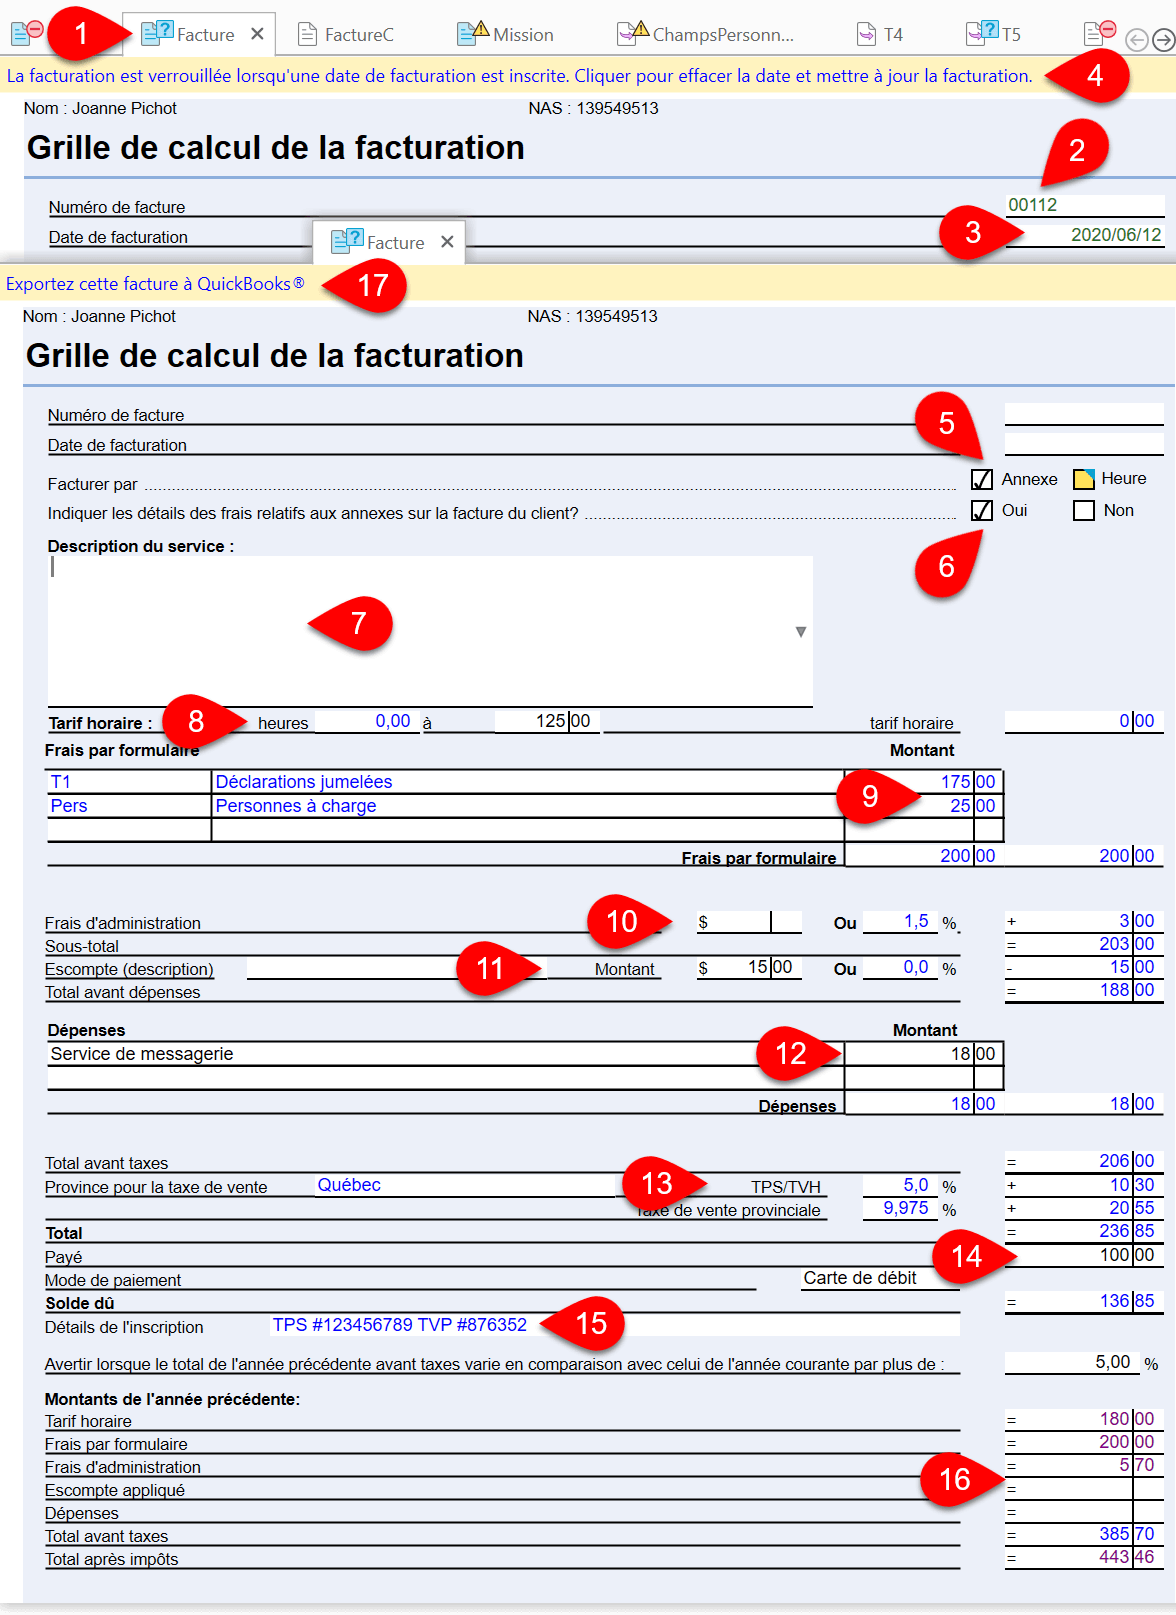Click the empty prior-year Escompte appliqué field

(x=1084, y=1488)
